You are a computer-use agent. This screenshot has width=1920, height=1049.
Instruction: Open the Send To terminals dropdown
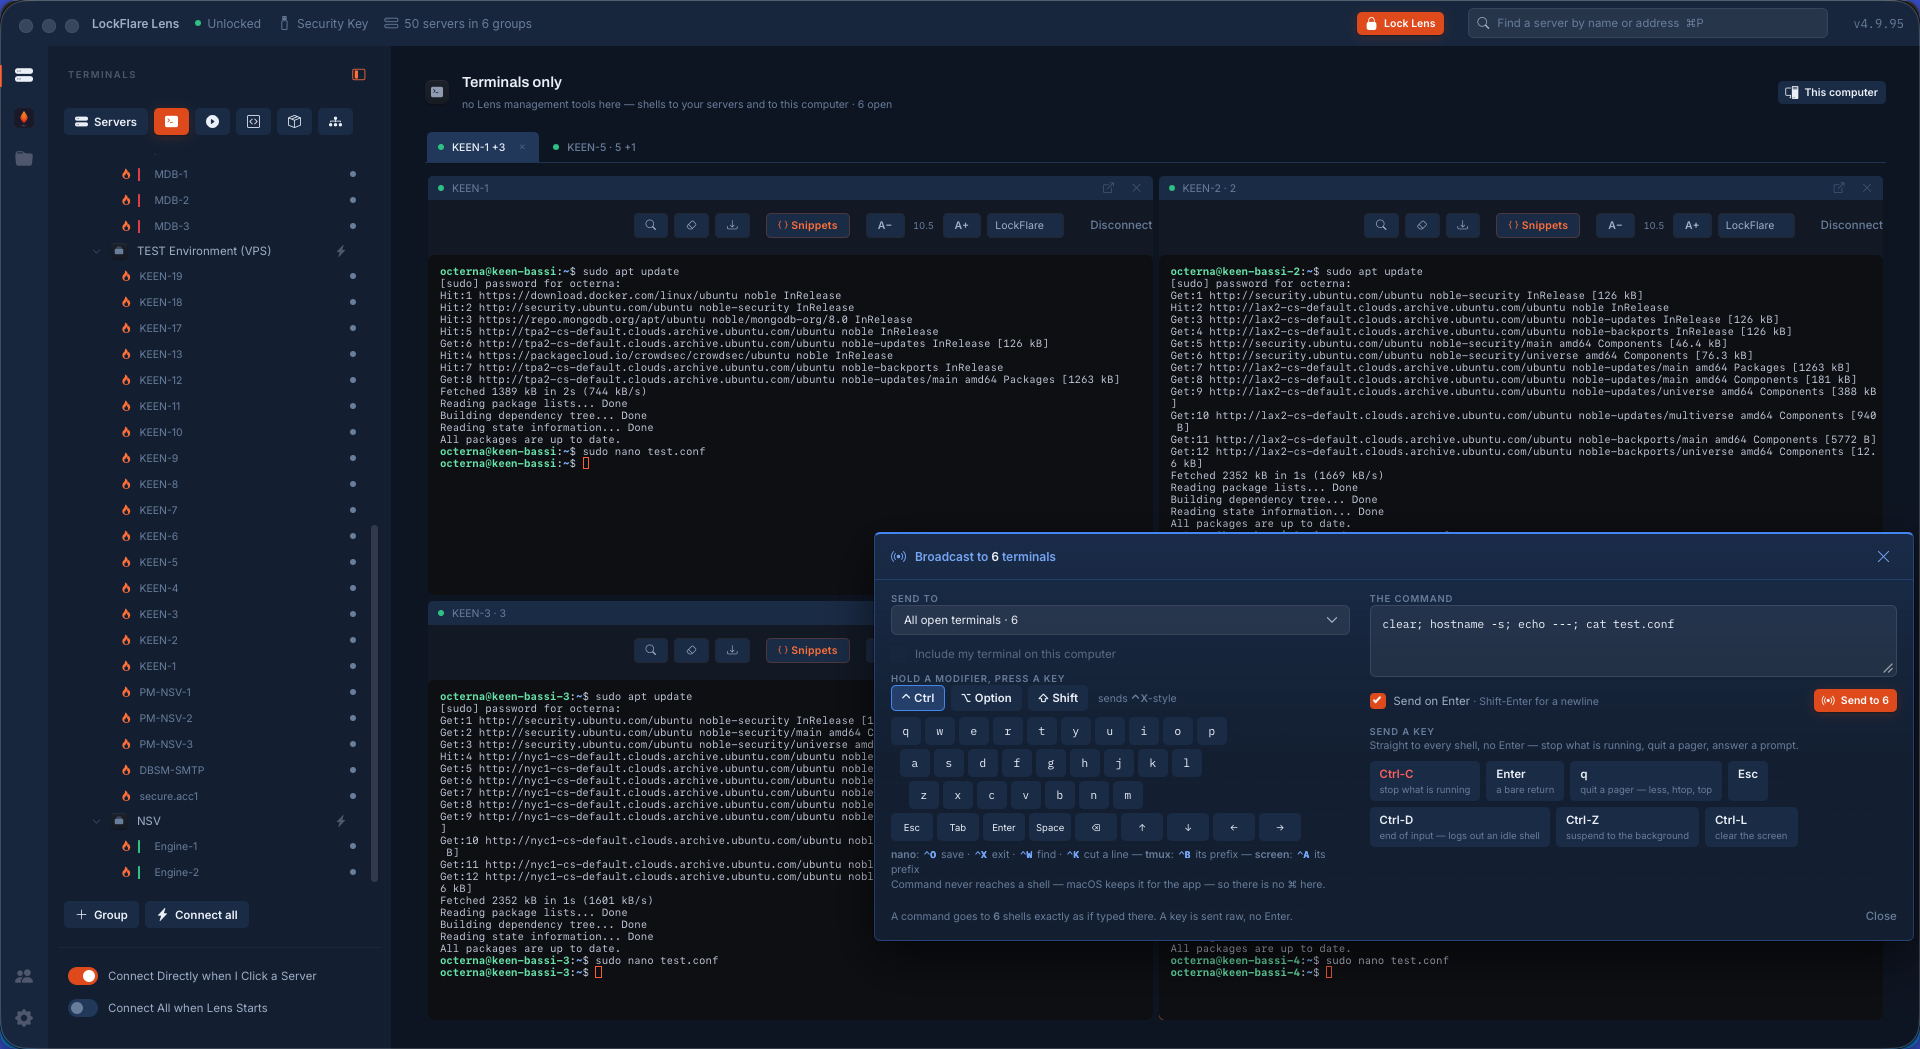pos(1120,620)
